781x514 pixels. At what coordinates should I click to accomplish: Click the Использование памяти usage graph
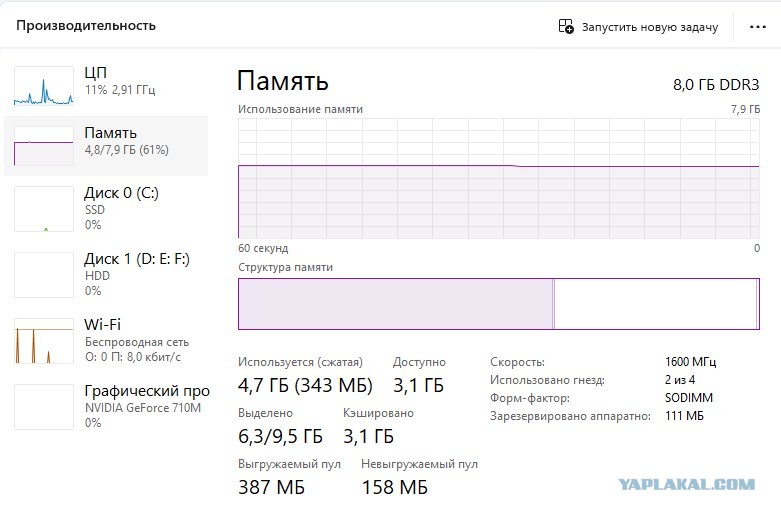499,178
